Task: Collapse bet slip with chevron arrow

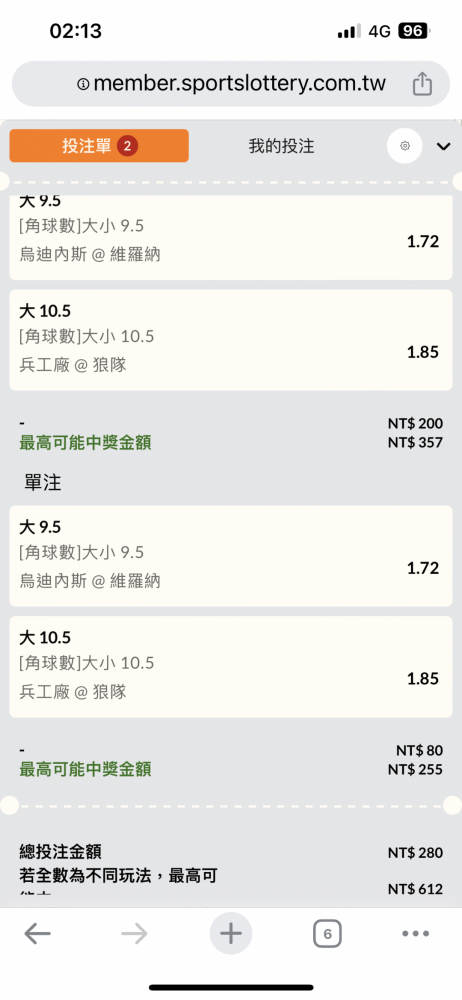Action: click(443, 147)
